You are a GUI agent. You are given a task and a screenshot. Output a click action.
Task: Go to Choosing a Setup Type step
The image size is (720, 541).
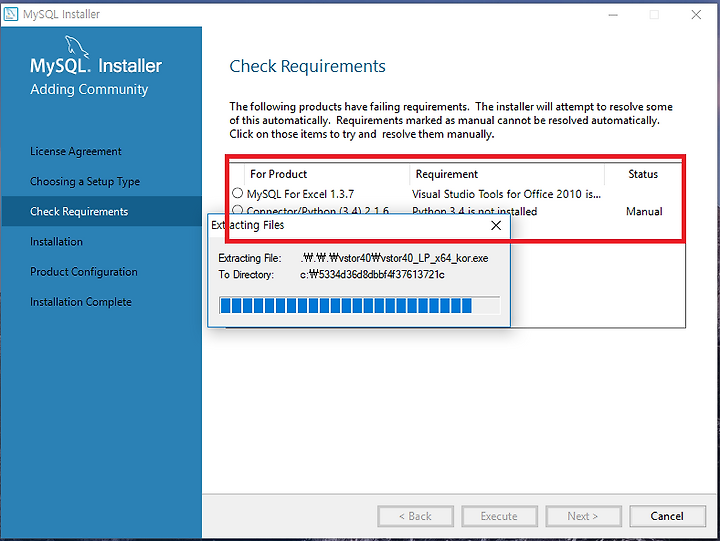click(x=85, y=181)
